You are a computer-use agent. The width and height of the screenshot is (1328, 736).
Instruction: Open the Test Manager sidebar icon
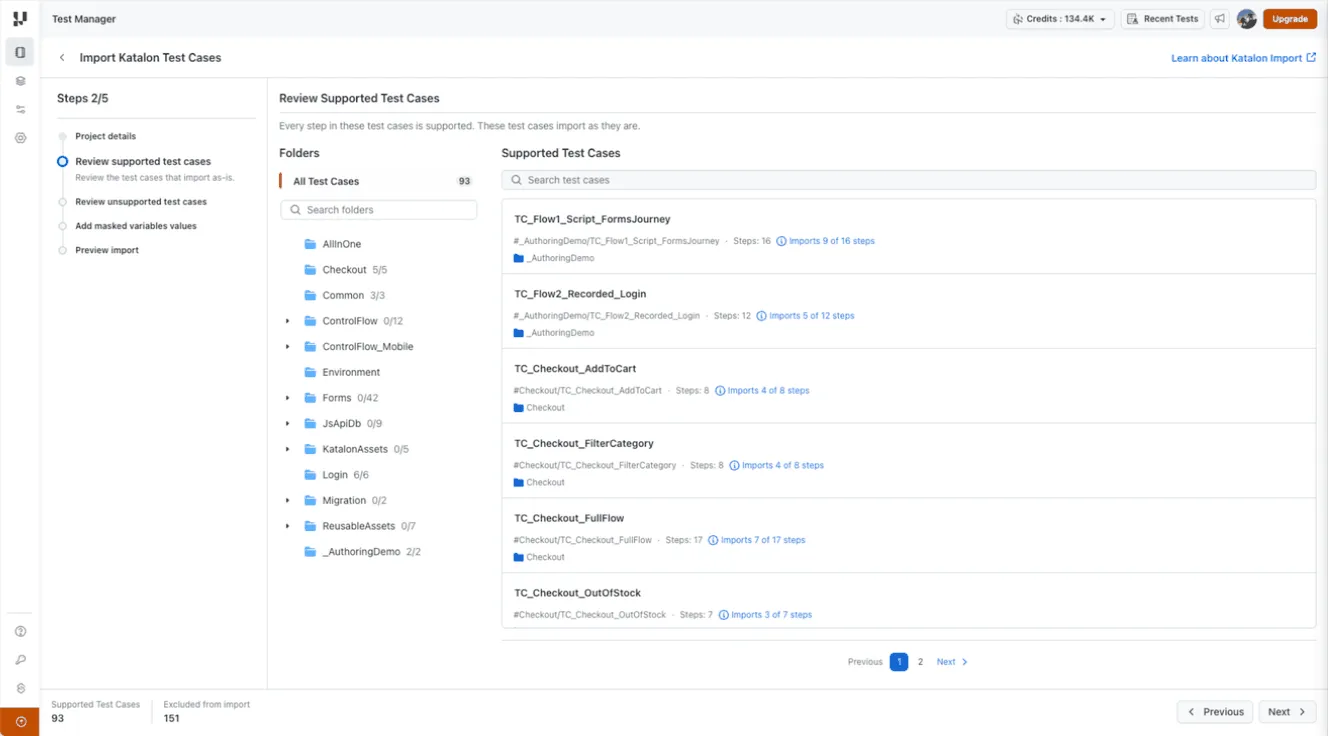point(20,52)
